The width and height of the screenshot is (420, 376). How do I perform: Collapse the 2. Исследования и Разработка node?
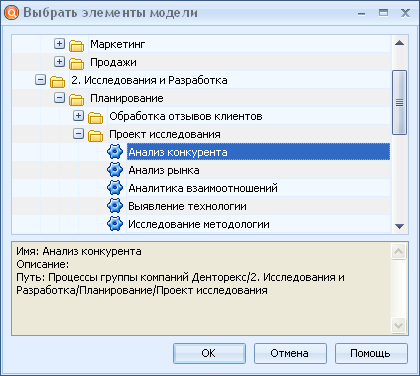click(x=40, y=80)
